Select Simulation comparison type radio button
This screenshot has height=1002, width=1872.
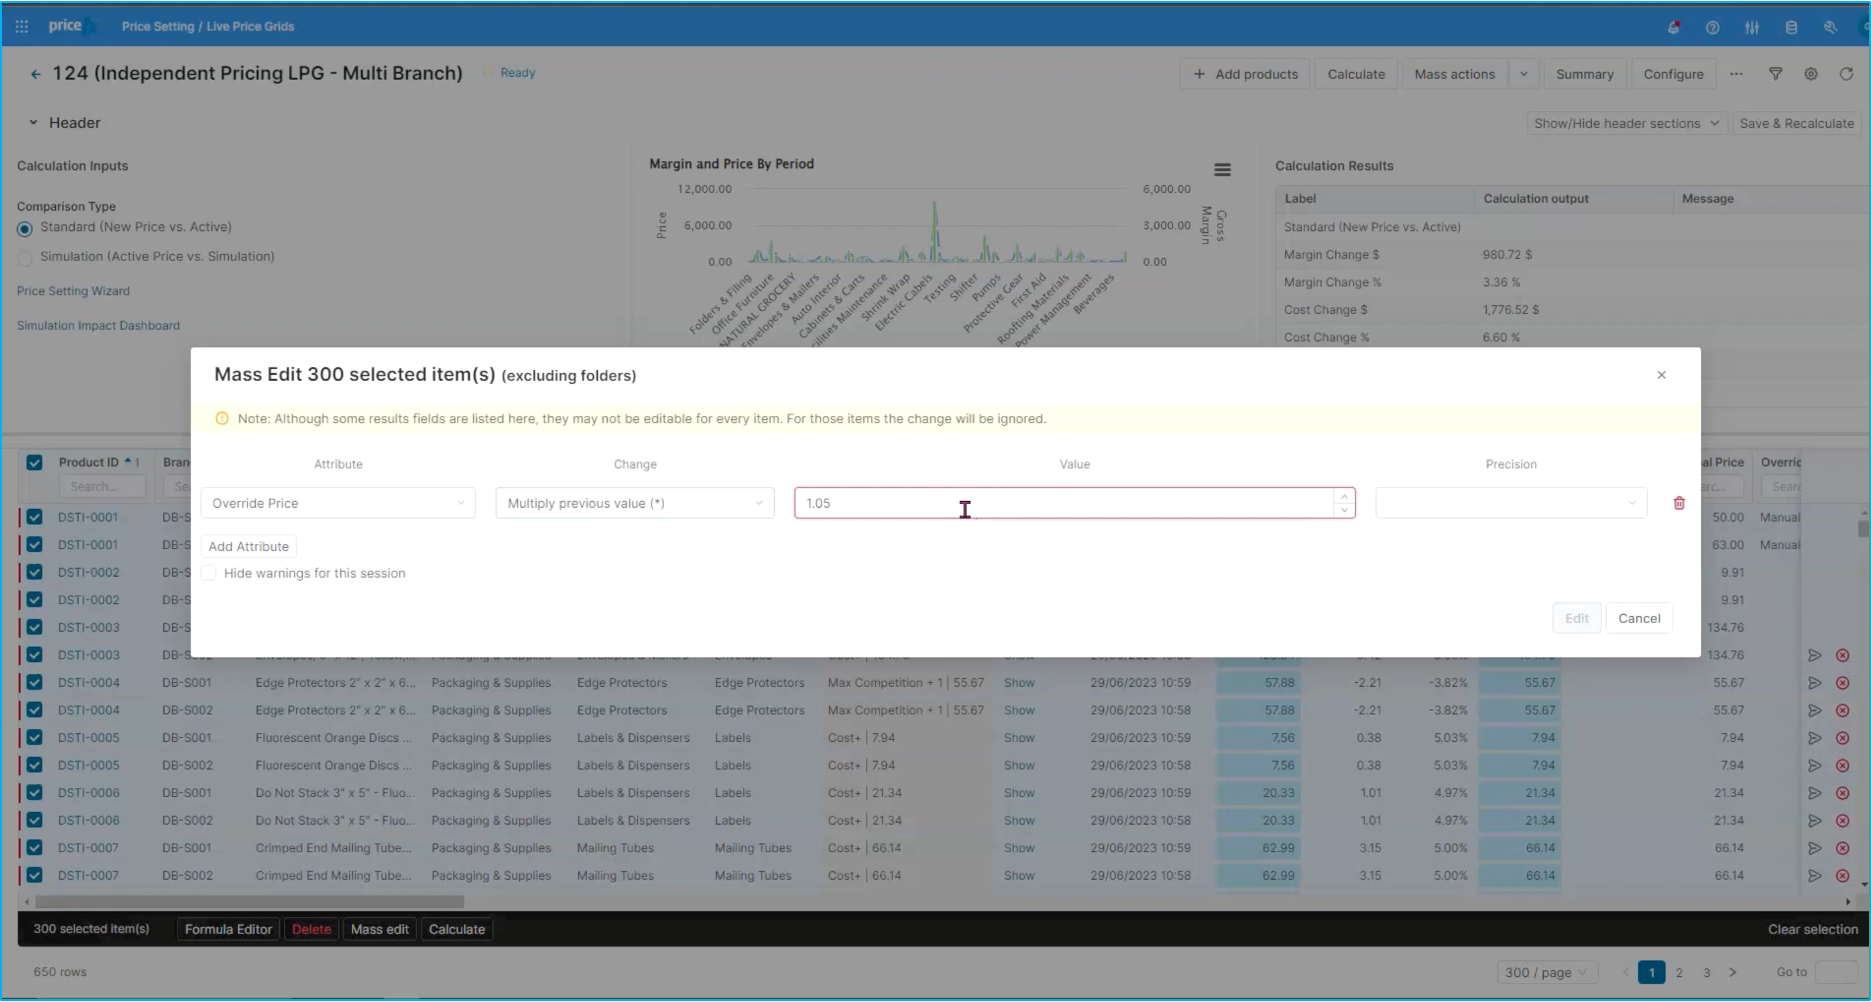point(25,258)
